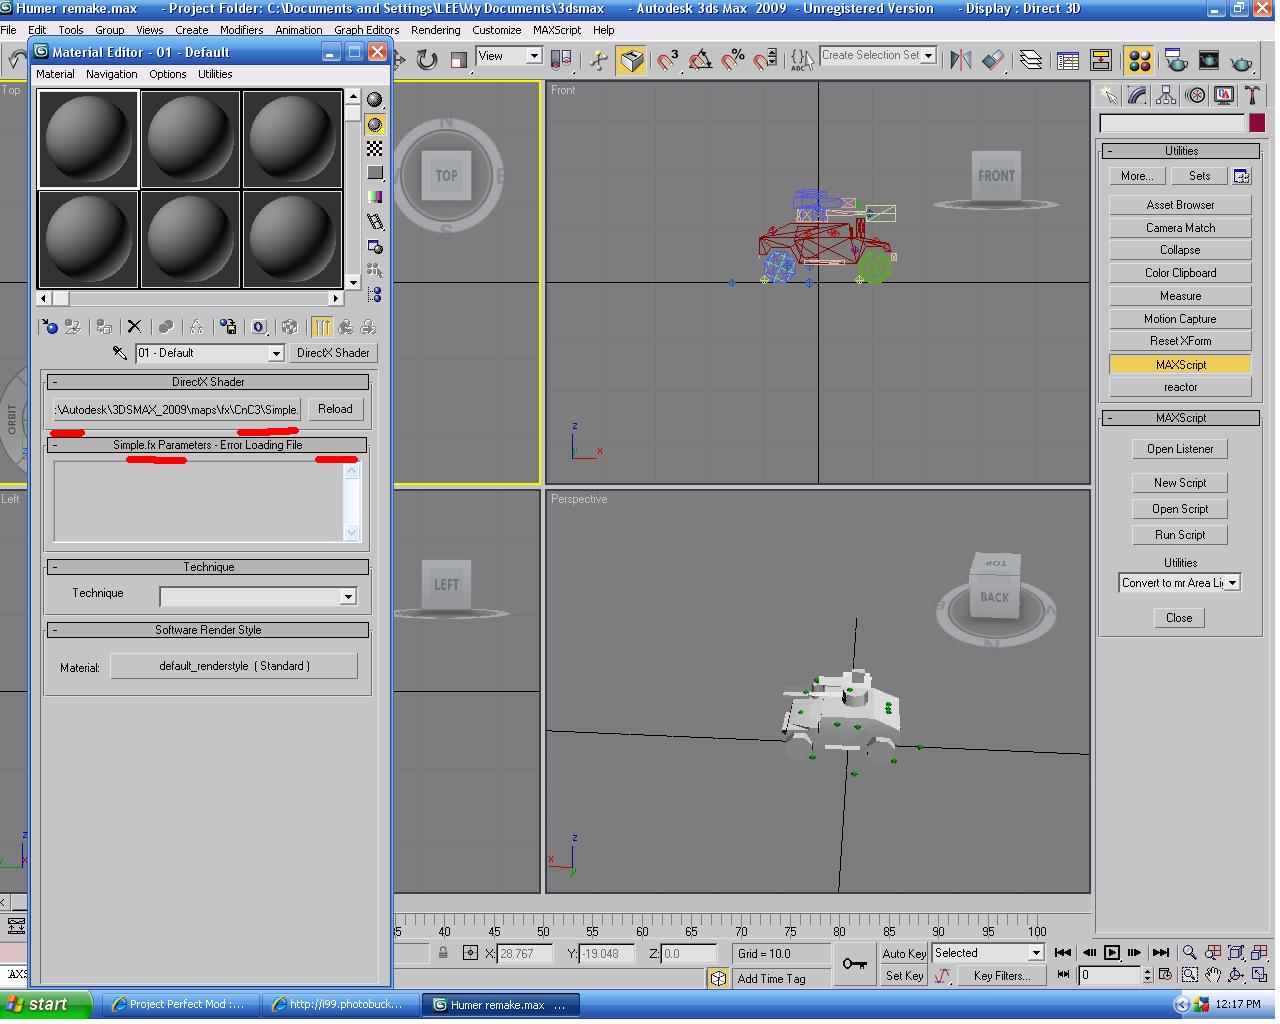Click Video Color Check icon
This screenshot has height=1024, width=1280.
click(374, 197)
